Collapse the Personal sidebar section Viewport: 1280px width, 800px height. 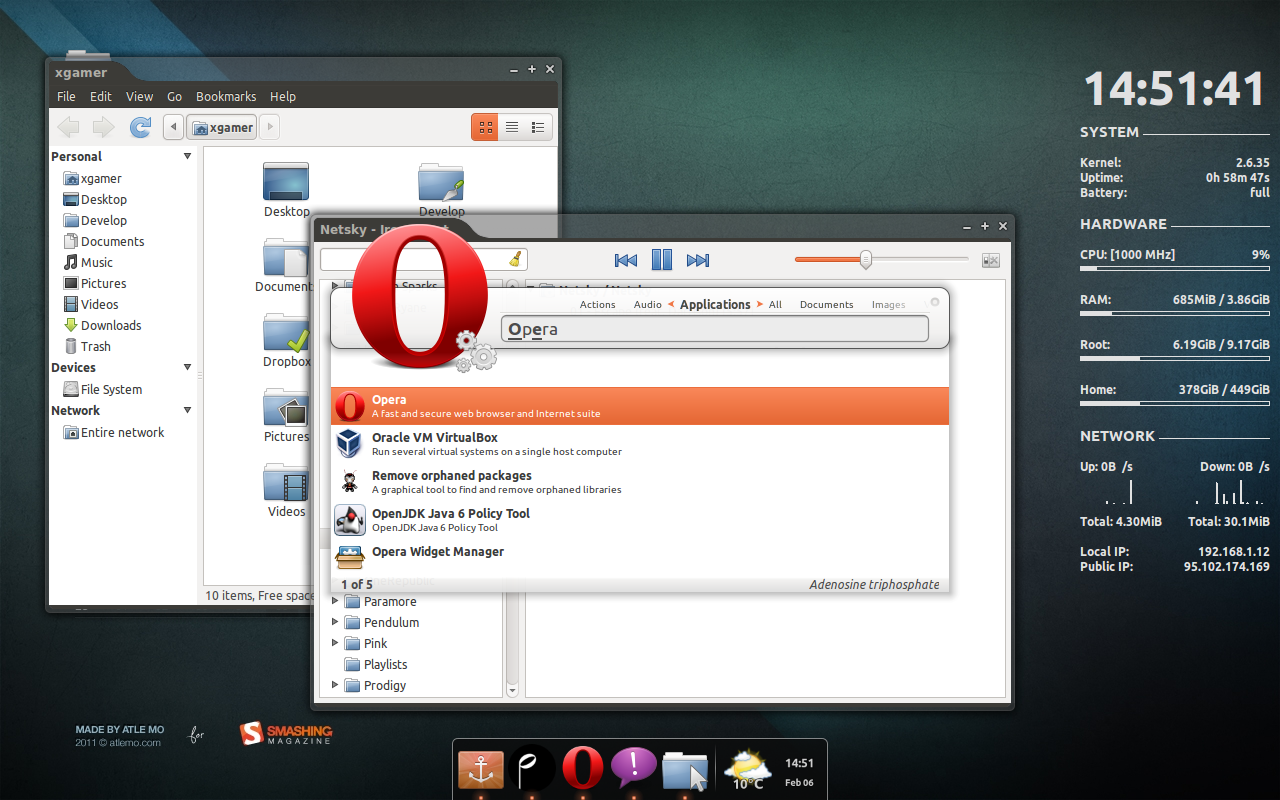187,156
